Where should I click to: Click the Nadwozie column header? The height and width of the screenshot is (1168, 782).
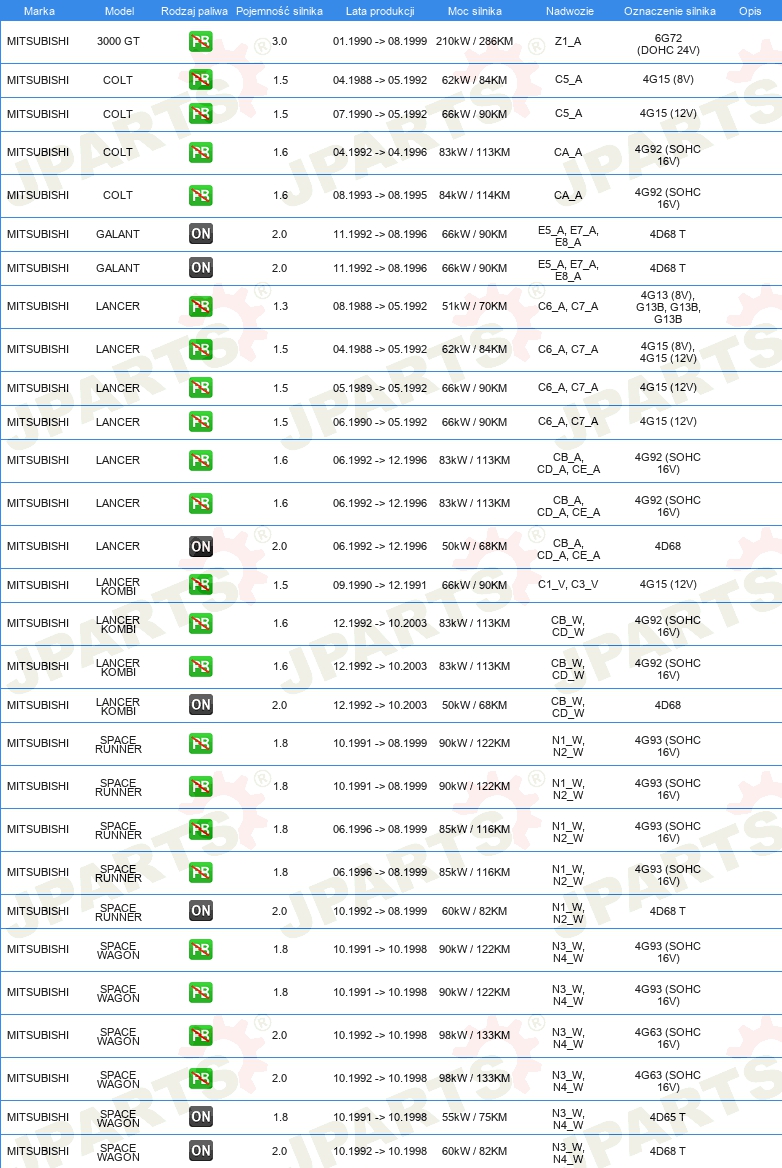(x=570, y=11)
